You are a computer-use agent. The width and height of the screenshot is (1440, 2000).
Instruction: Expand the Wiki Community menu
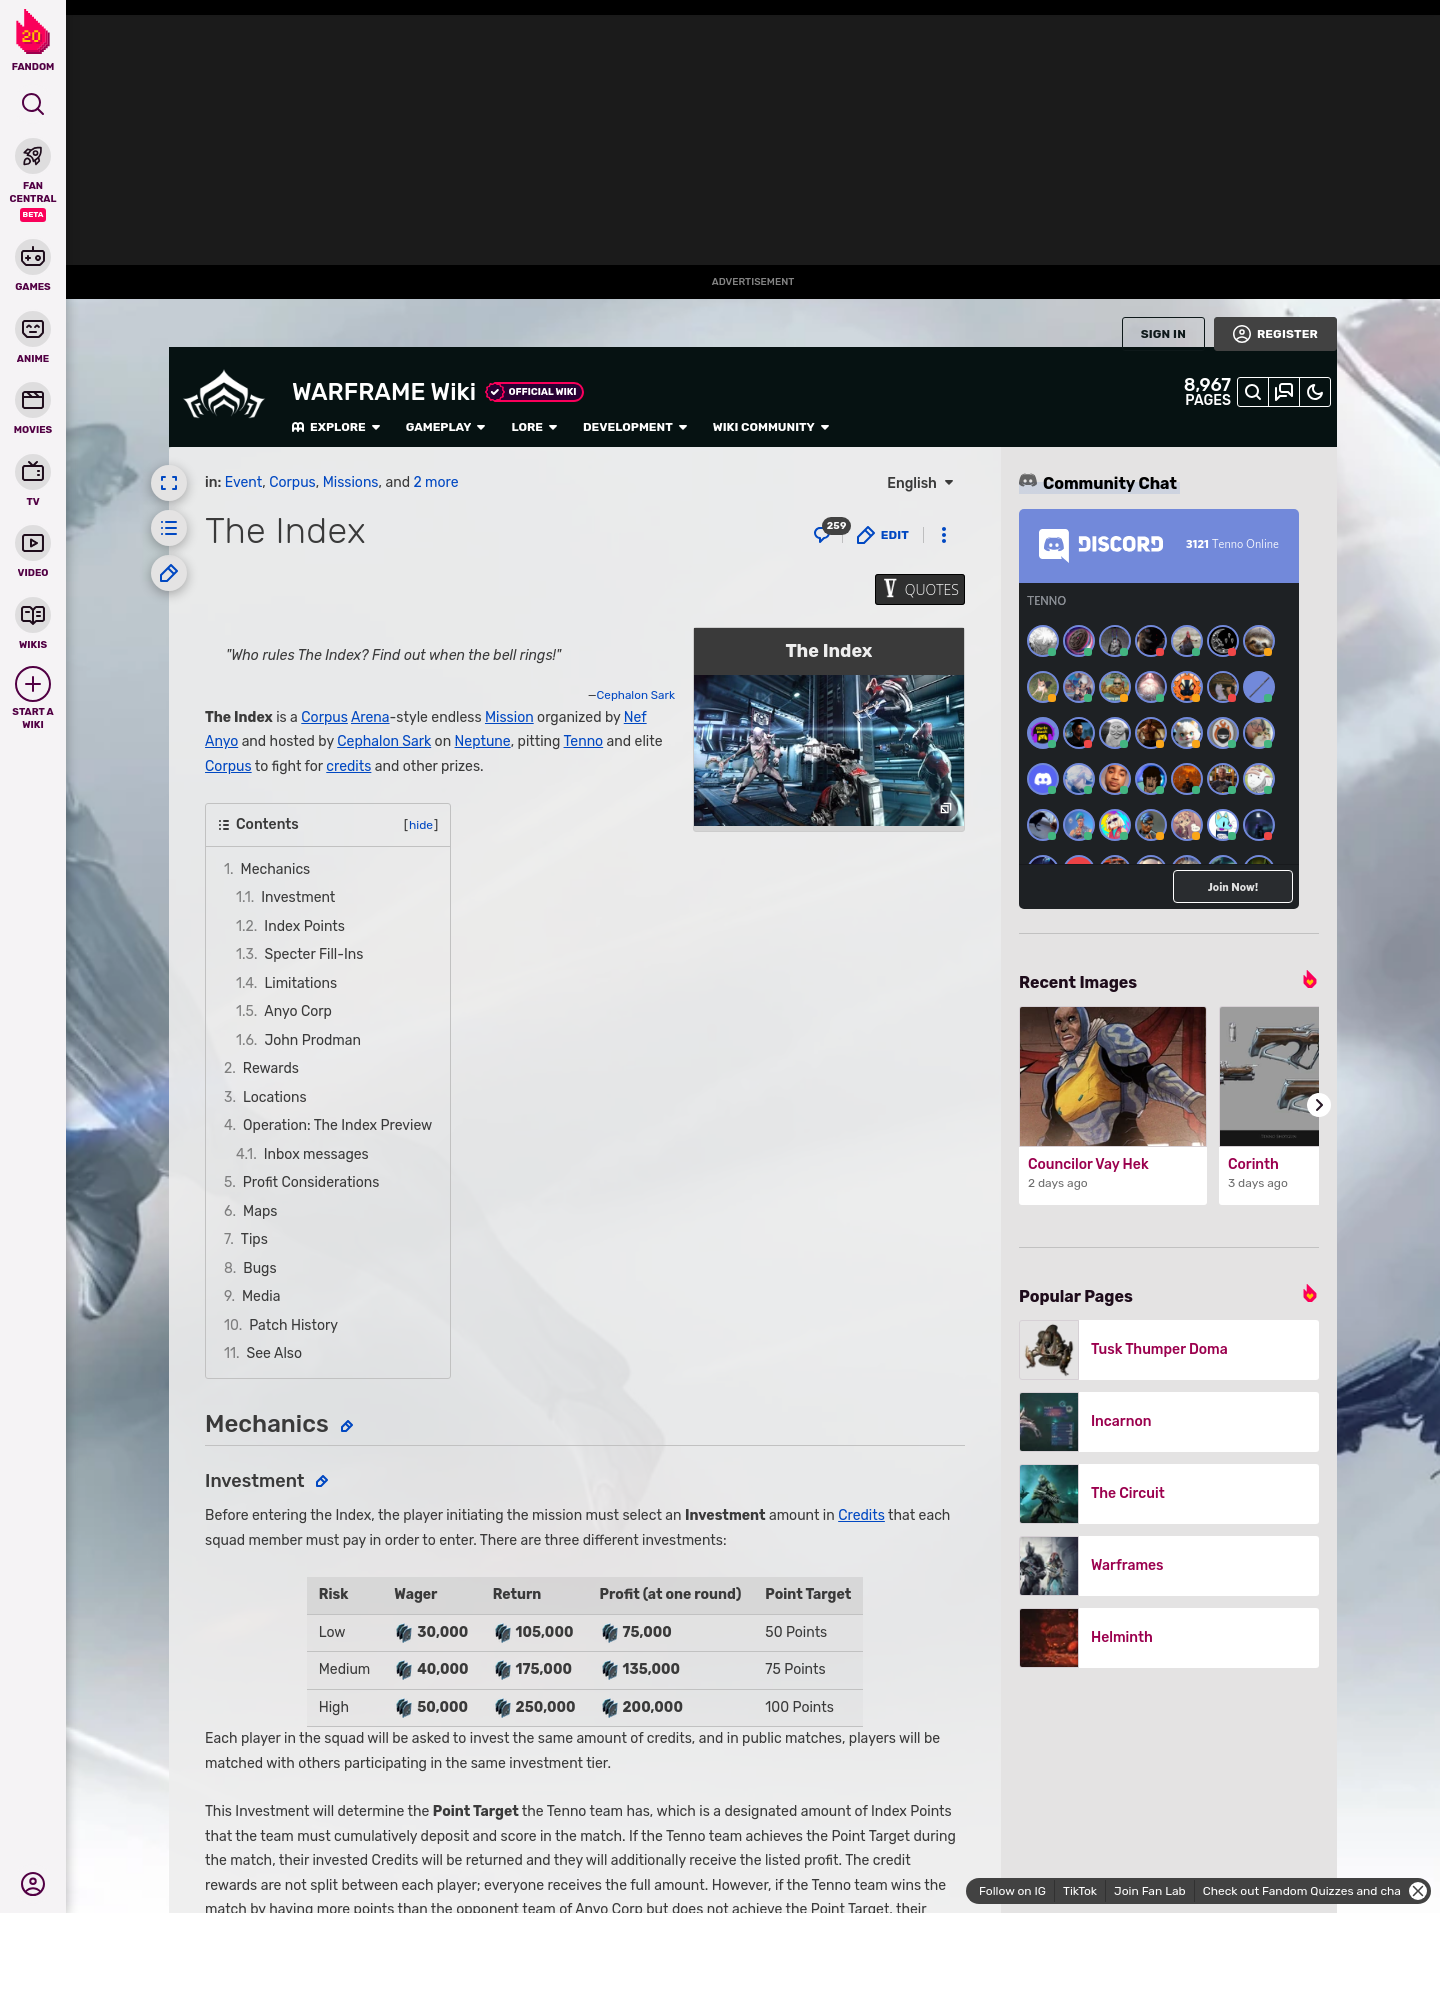771,427
